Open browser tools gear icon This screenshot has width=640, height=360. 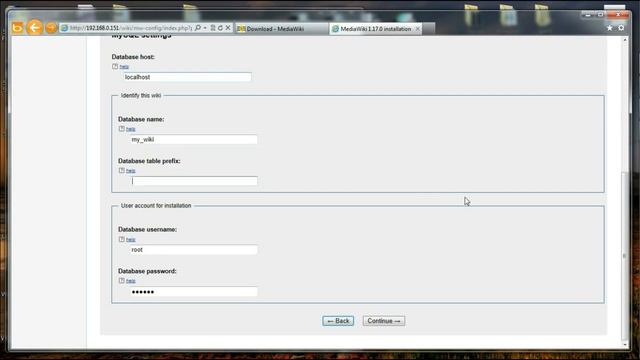point(621,28)
